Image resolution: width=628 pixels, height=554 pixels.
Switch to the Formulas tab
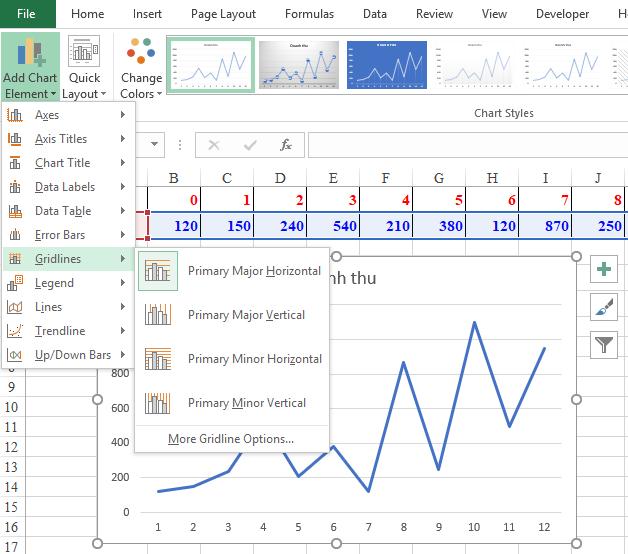point(309,14)
